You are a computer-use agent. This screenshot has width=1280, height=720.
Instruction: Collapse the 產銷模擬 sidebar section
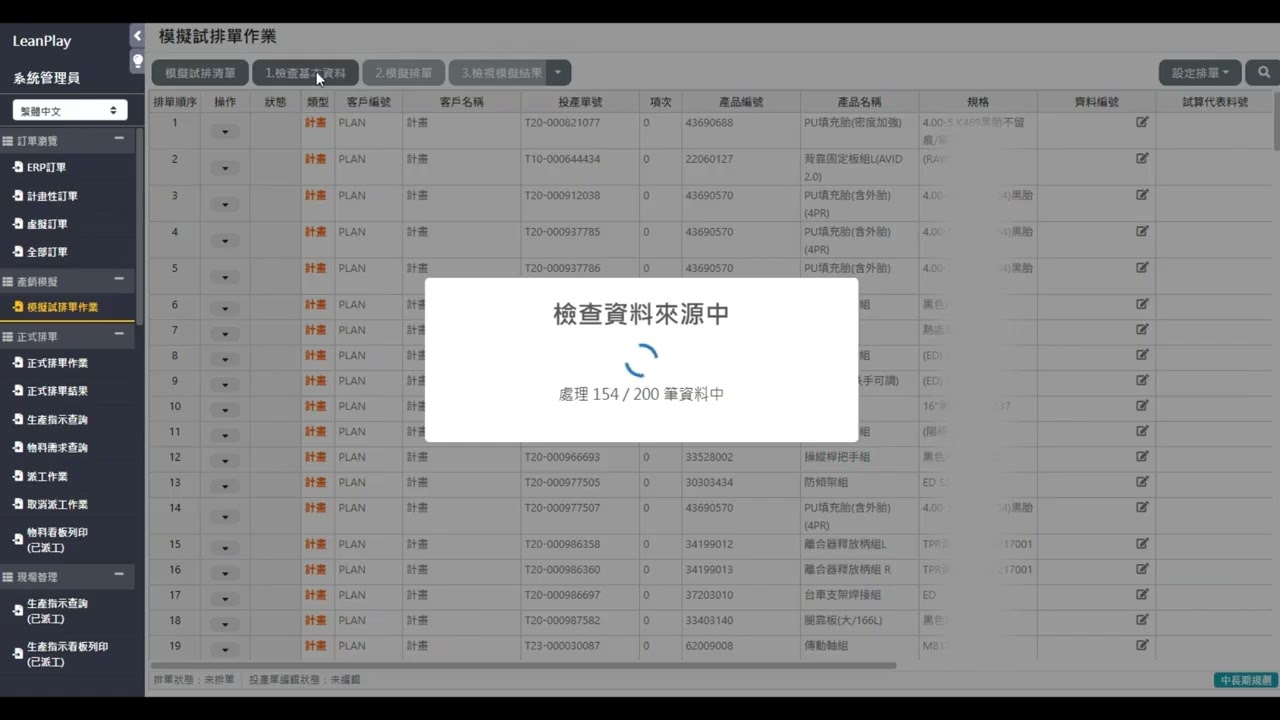(119, 280)
